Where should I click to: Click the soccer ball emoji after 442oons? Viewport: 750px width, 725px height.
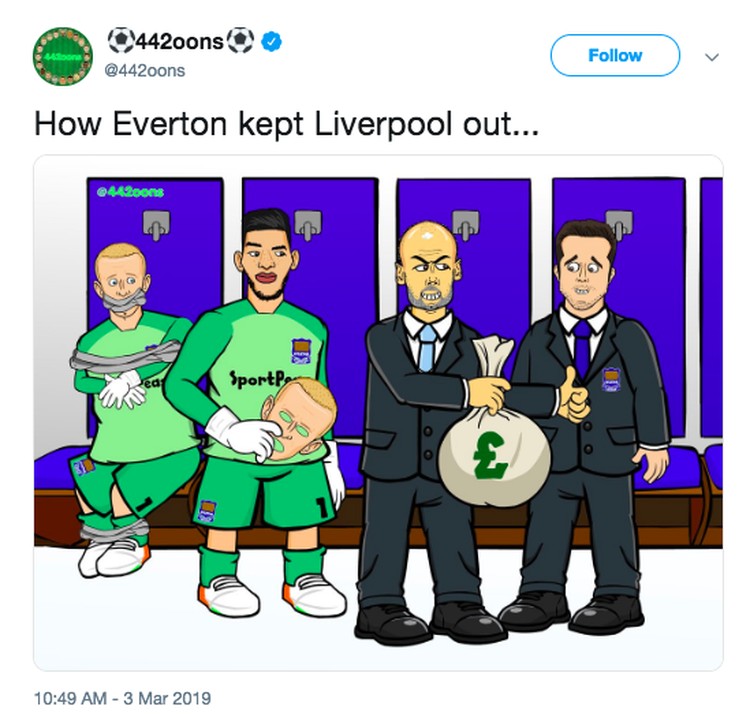click(x=241, y=40)
